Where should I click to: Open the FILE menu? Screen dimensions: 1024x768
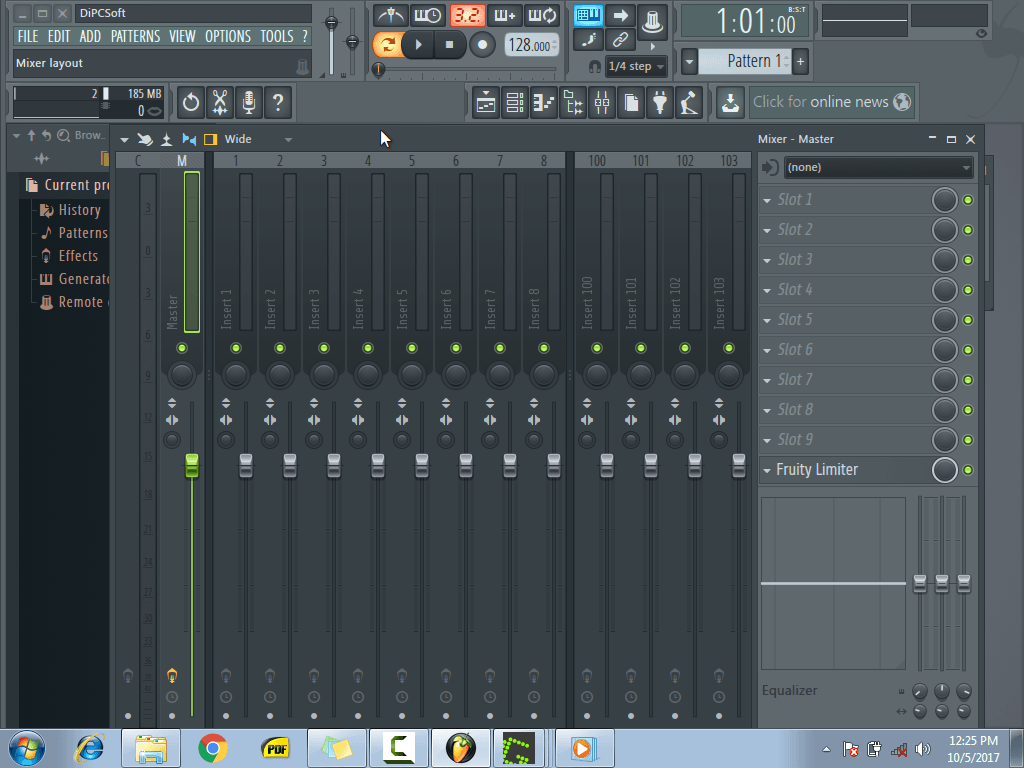(x=28, y=37)
